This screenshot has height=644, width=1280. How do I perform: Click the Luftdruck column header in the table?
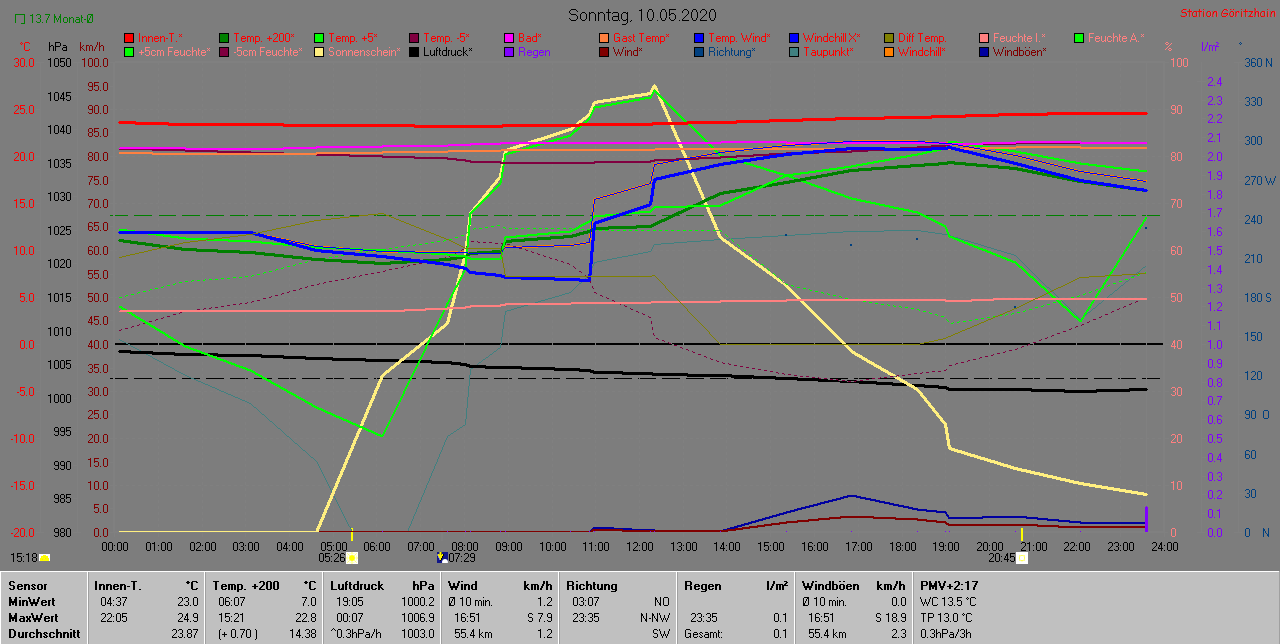coord(358,585)
